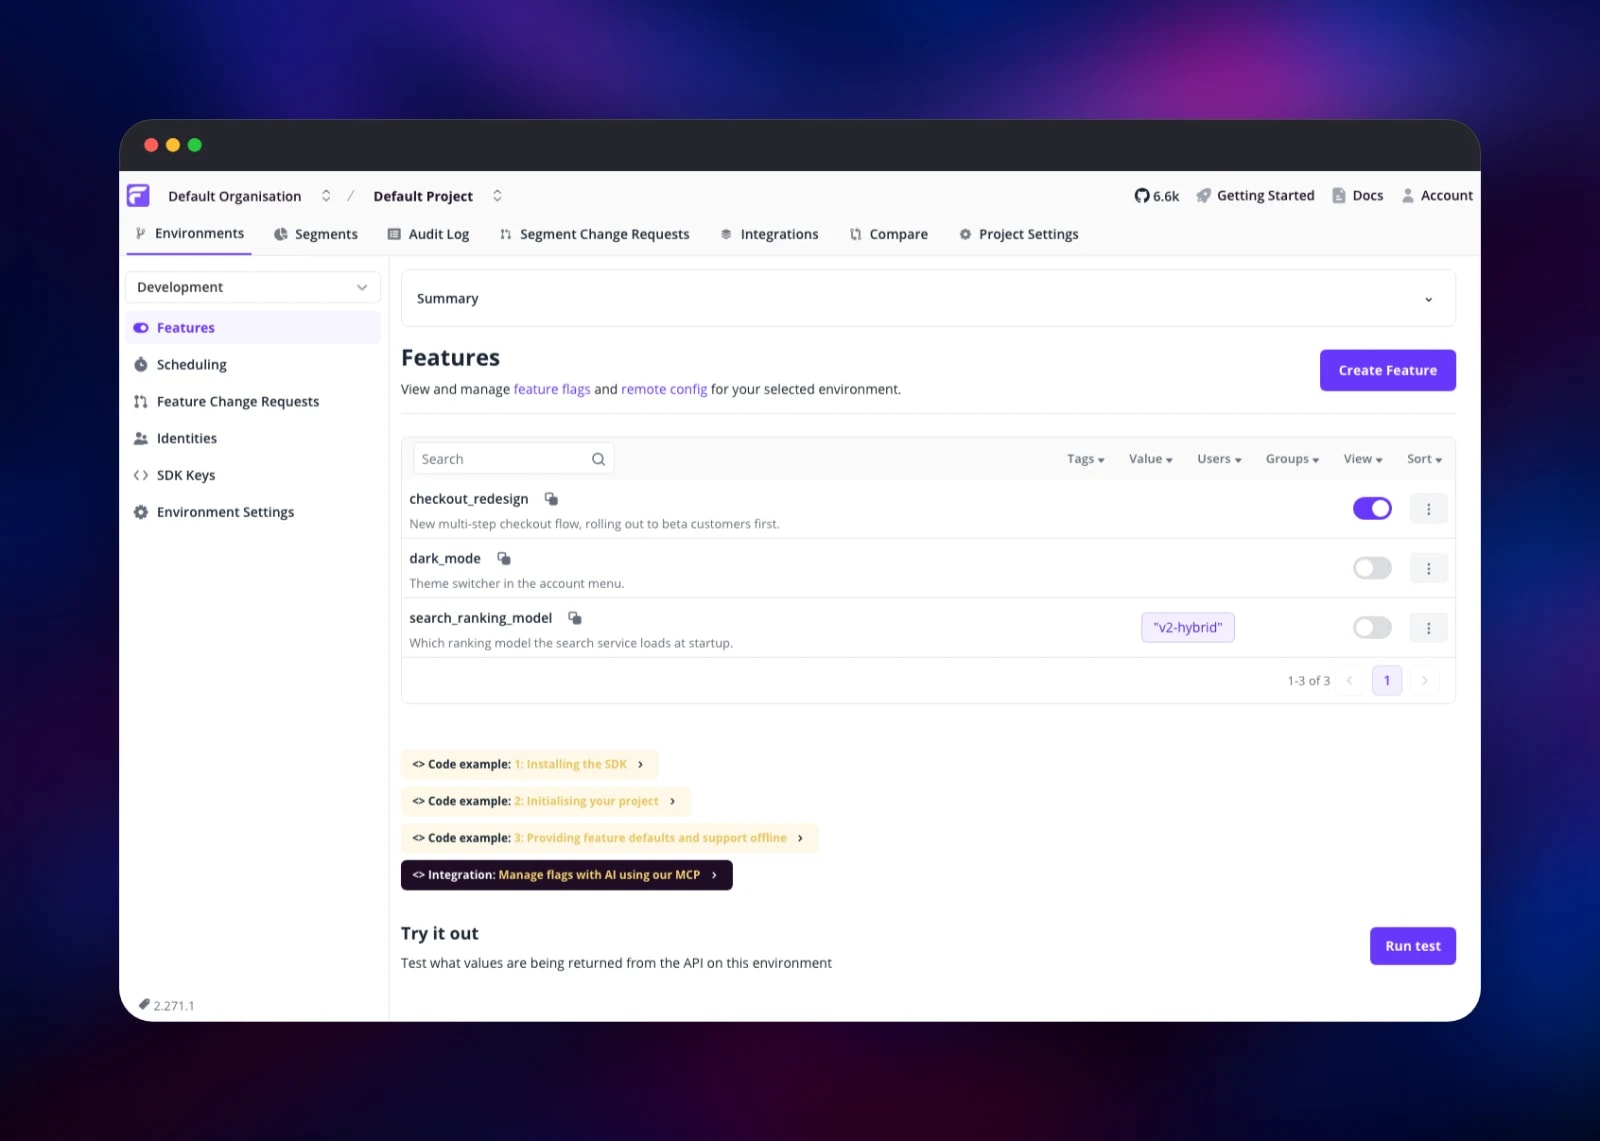Click the Scheduling timer icon
The height and width of the screenshot is (1141, 1600).
(x=141, y=365)
